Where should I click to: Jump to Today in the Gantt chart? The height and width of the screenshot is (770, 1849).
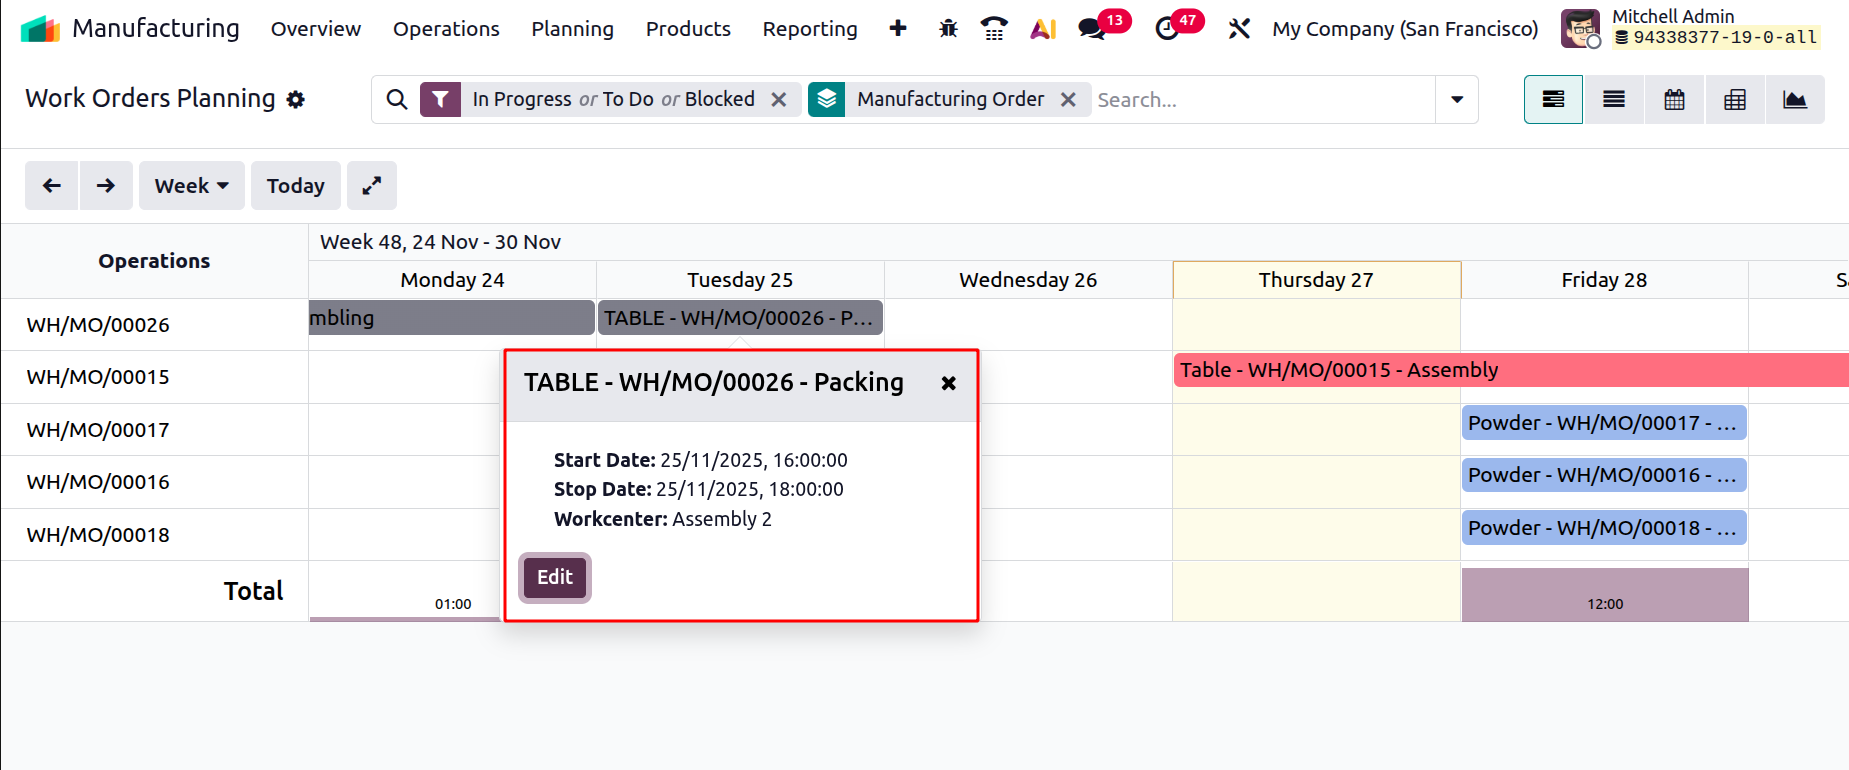click(x=295, y=186)
